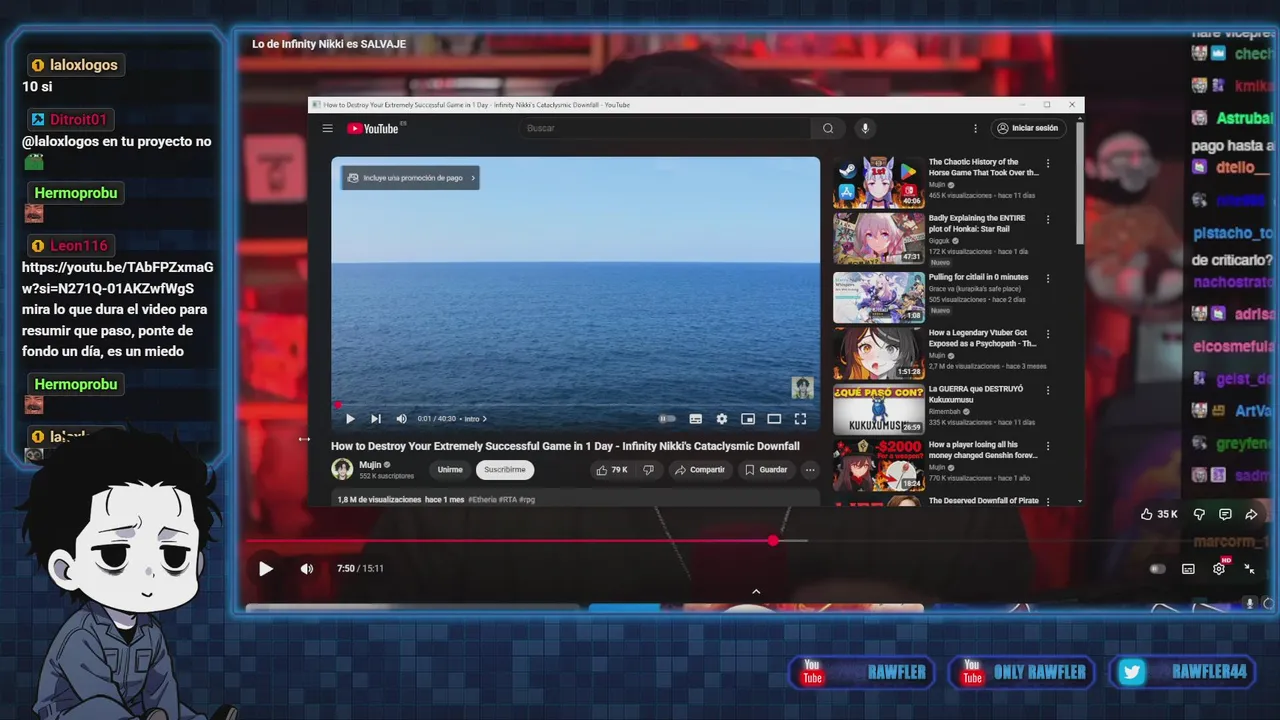Toggle subtitles in outer player

(1188, 569)
